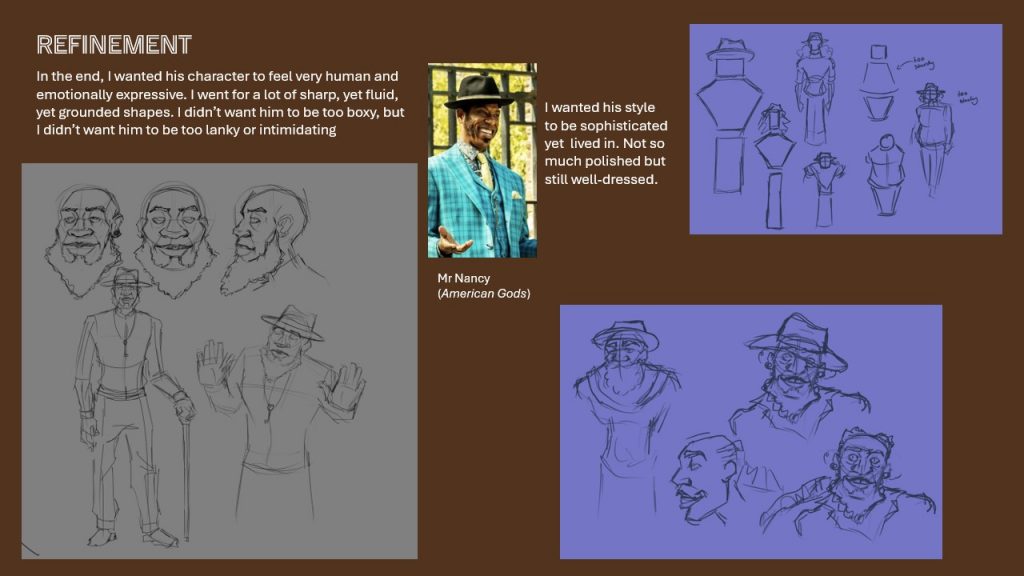Click the purple hat portrait sketches image

751,432
